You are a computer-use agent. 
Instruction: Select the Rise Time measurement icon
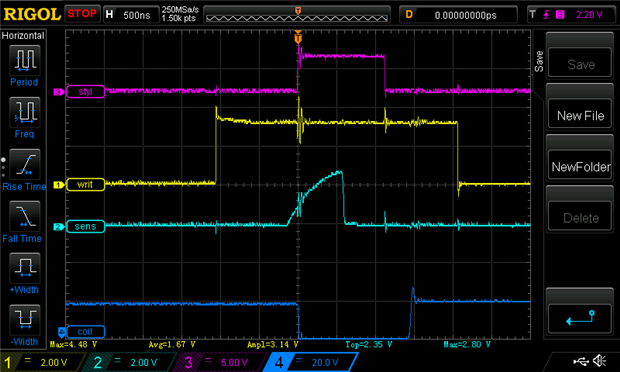pos(25,164)
